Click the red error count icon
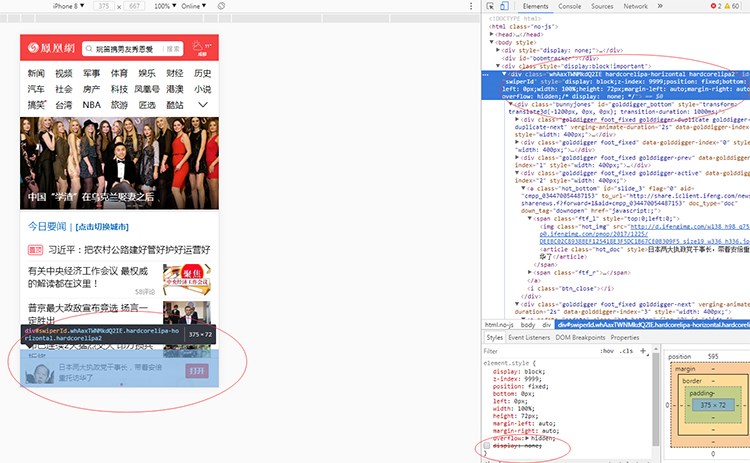Screen dimensions: 750x463 (713, 6)
